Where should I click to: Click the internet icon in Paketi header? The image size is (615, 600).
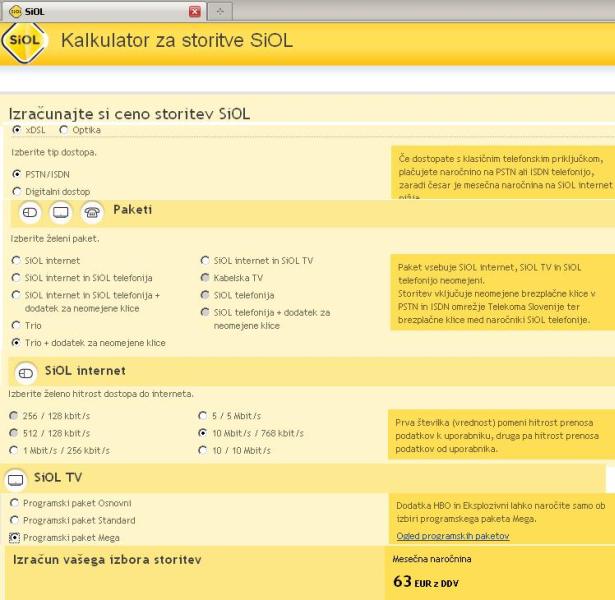pos(30,212)
